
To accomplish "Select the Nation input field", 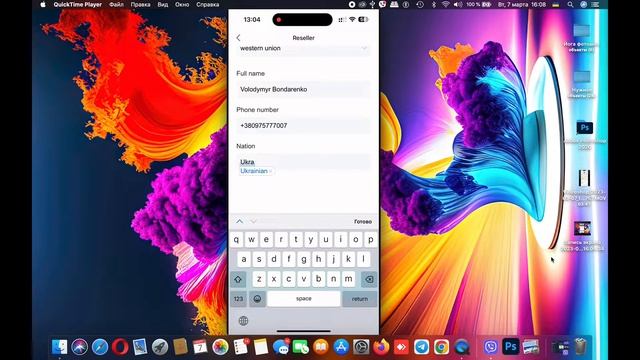I will [303, 162].
